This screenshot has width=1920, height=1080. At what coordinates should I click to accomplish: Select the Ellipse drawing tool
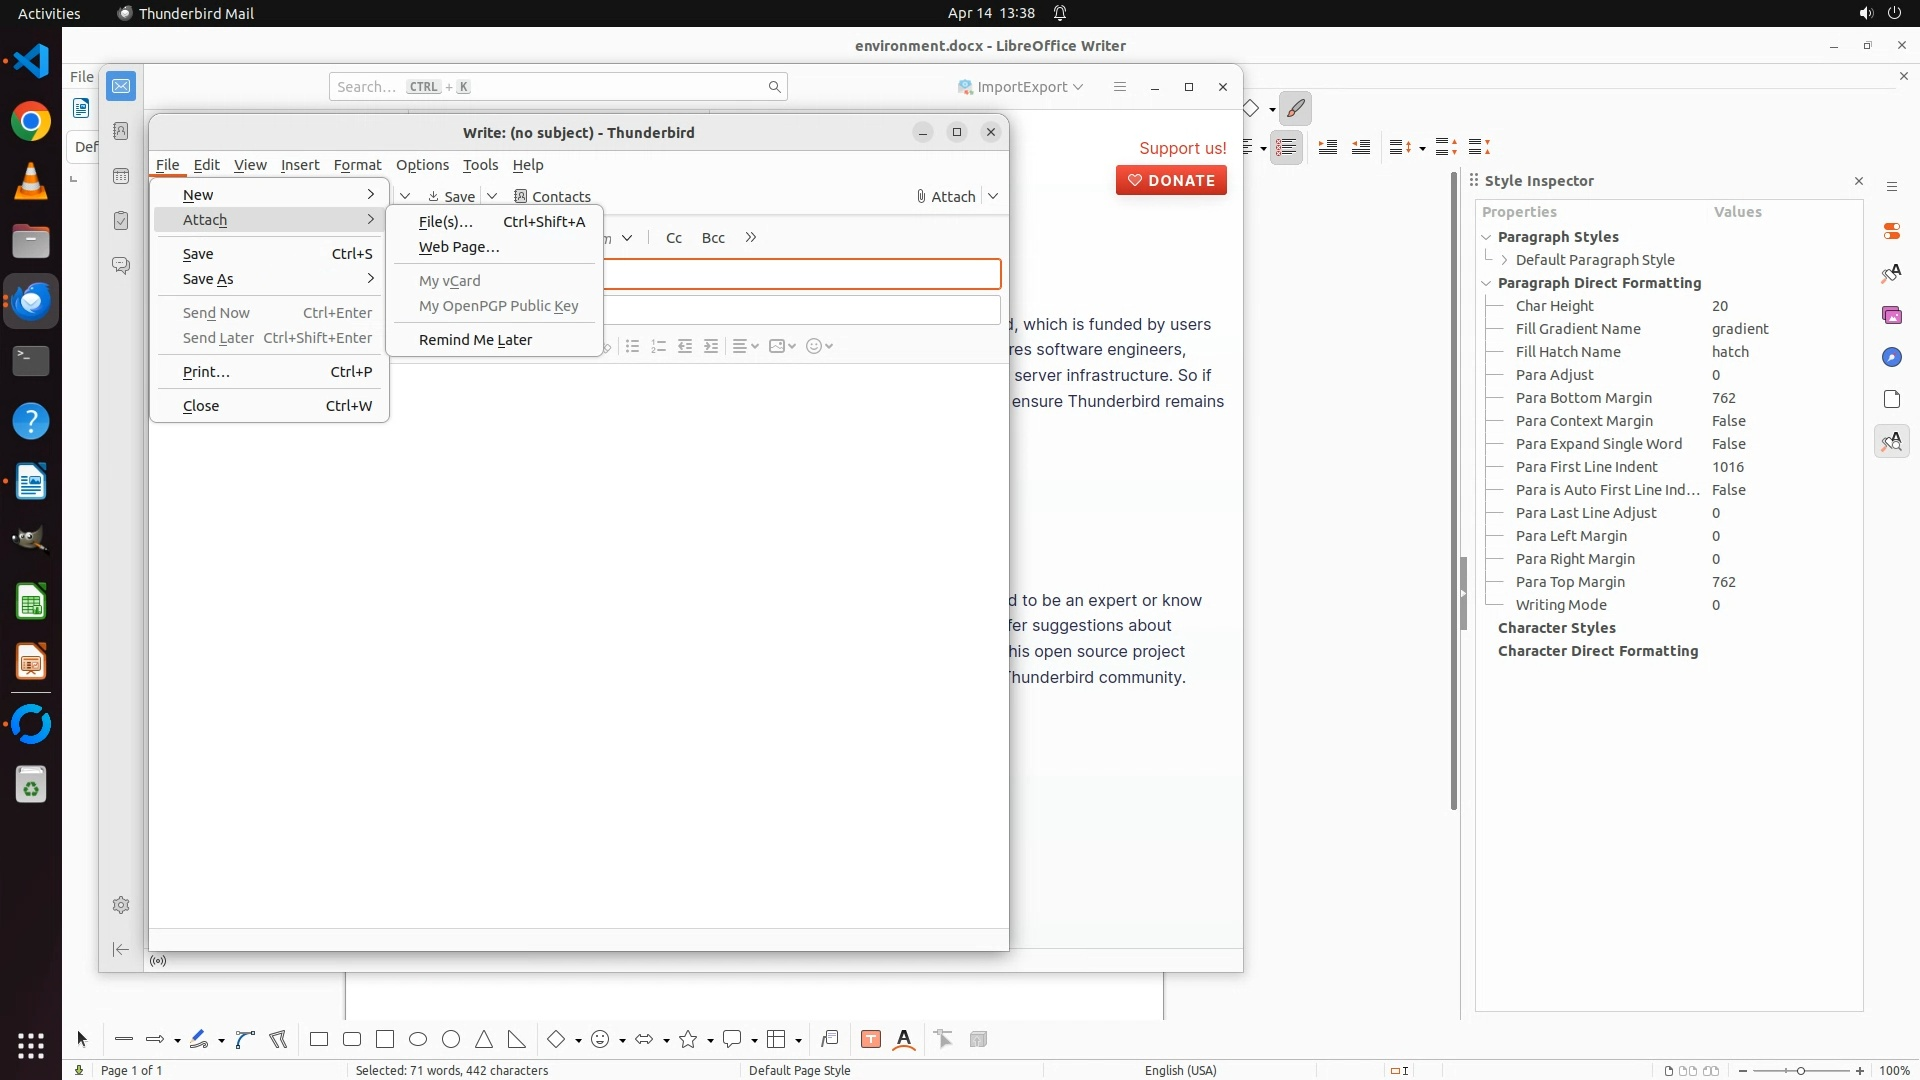[418, 1040]
